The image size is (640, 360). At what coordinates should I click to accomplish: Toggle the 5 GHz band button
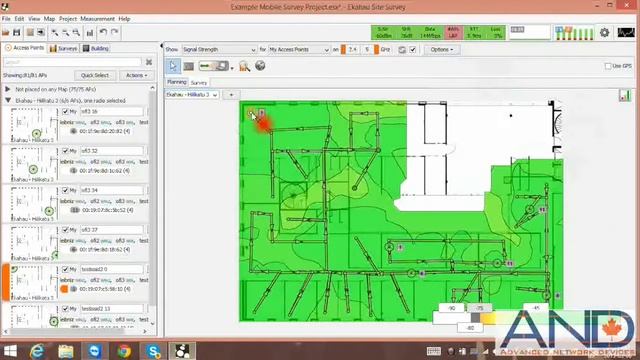coord(370,49)
